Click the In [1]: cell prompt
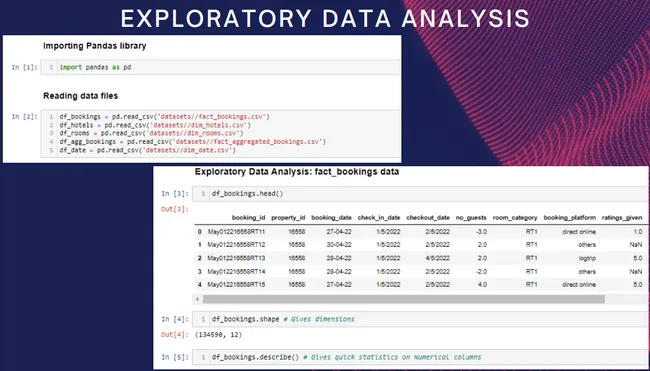The height and width of the screenshot is (371, 650). pyautogui.click(x=24, y=67)
